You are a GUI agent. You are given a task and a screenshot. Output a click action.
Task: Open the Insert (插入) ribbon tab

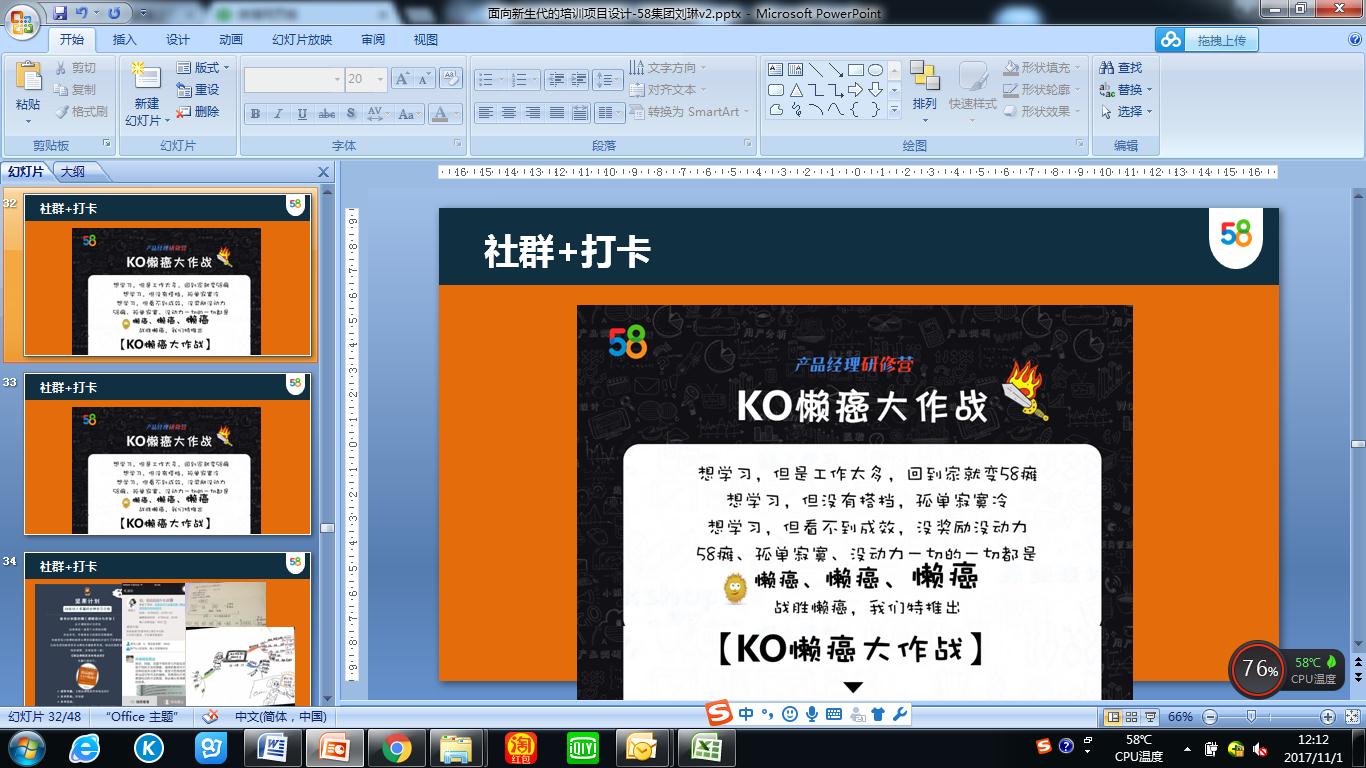(125, 40)
